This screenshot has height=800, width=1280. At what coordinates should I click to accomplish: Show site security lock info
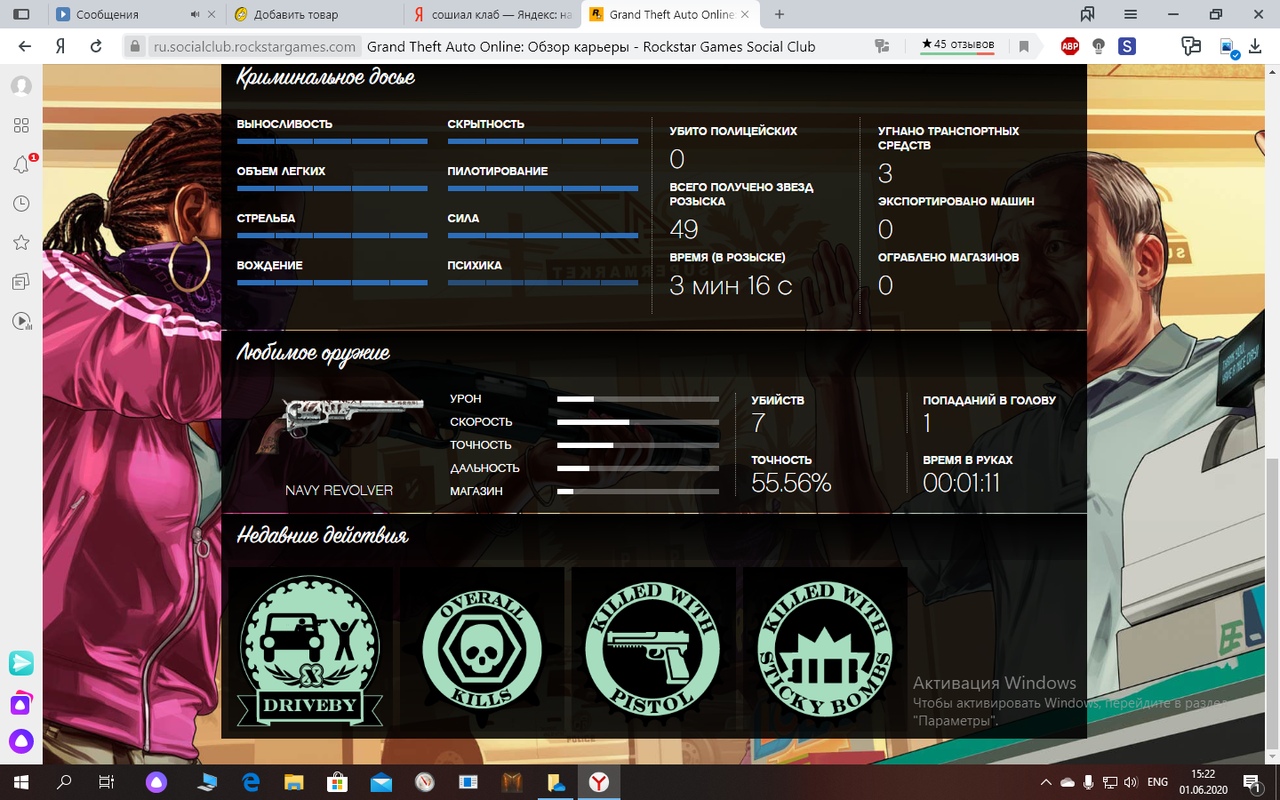click(x=136, y=46)
